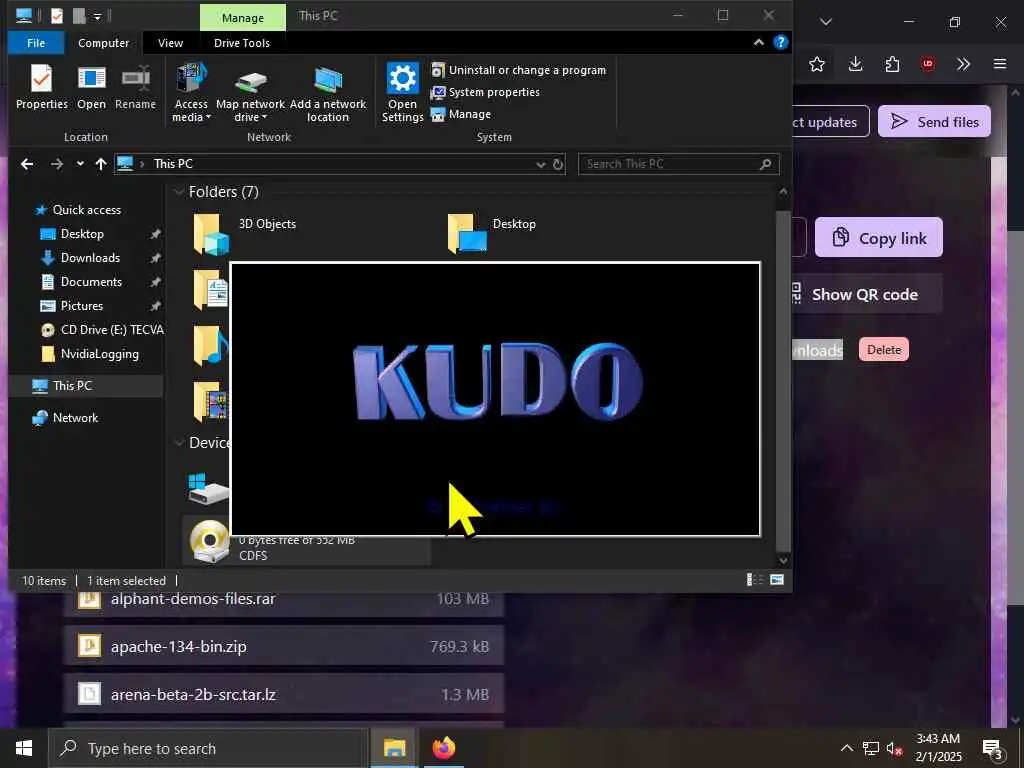Screen dimensions: 1024x768
Task: Open System properties from the ribbon
Action: click(485, 92)
